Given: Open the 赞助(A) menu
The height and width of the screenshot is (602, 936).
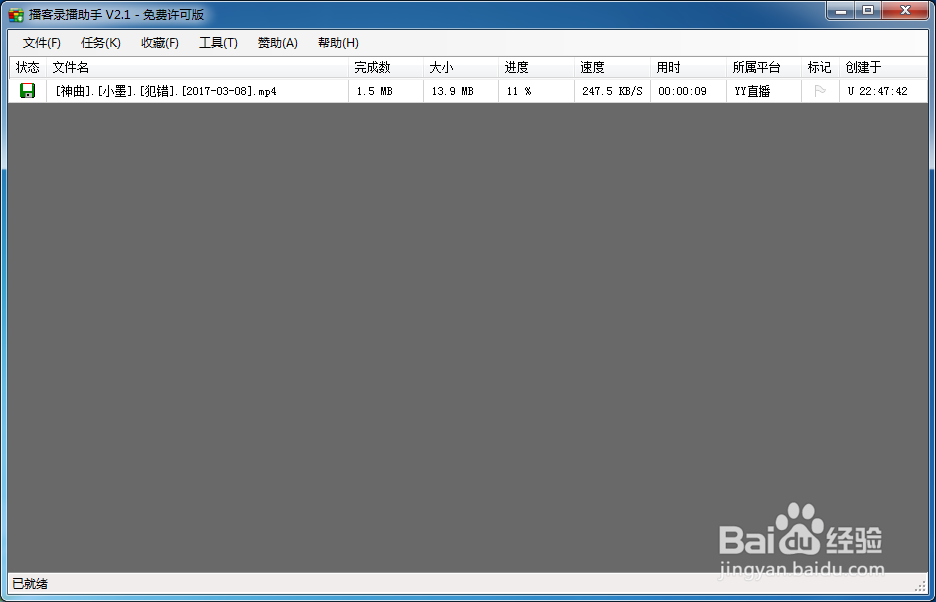Looking at the screenshot, I should coord(278,43).
